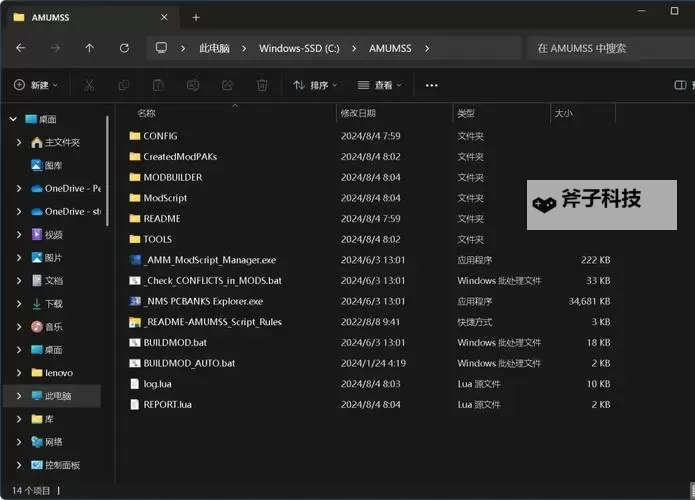Screen dimensions: 695x500
Task: Sort by 名称 column header
Action: point(146,113)
